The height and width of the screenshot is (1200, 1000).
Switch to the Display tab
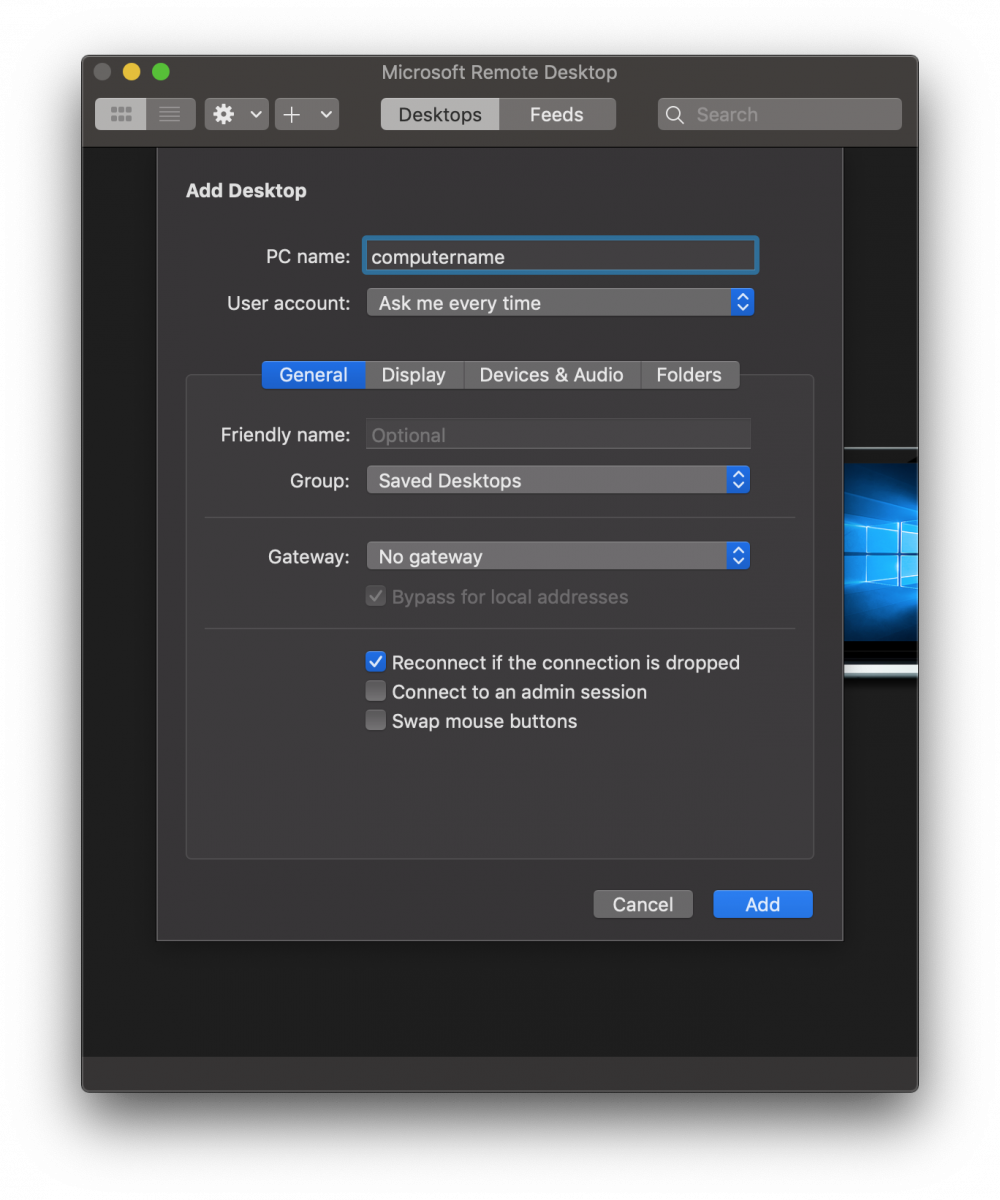coord(414,375)
